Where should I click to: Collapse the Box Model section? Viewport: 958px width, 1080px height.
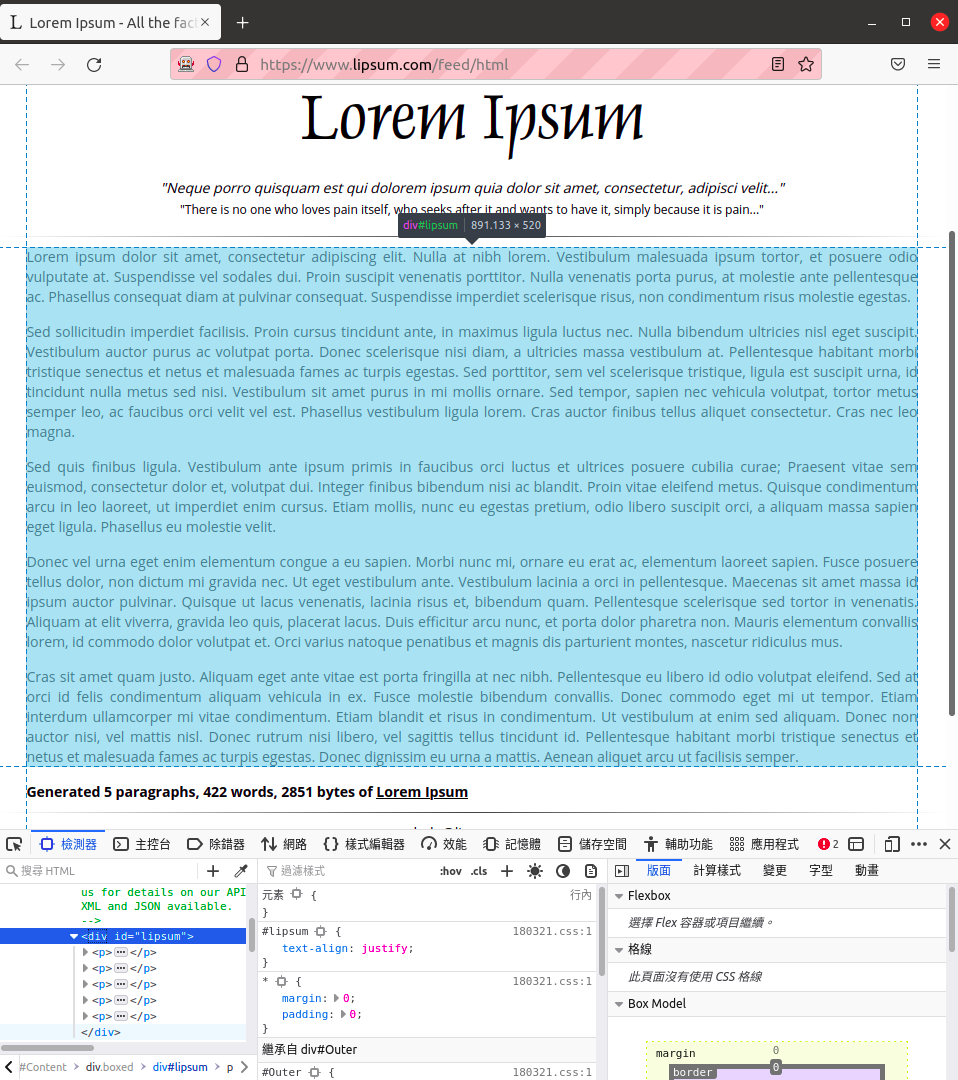(619, 1004)
